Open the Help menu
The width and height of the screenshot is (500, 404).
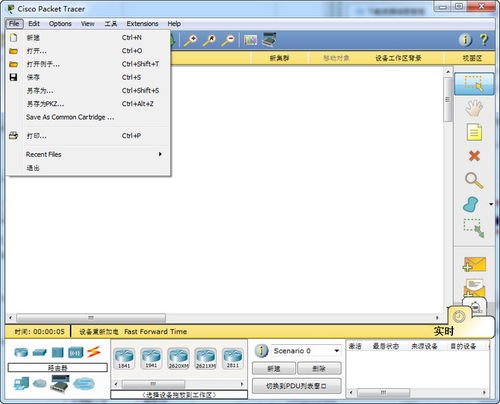point(174,24)
